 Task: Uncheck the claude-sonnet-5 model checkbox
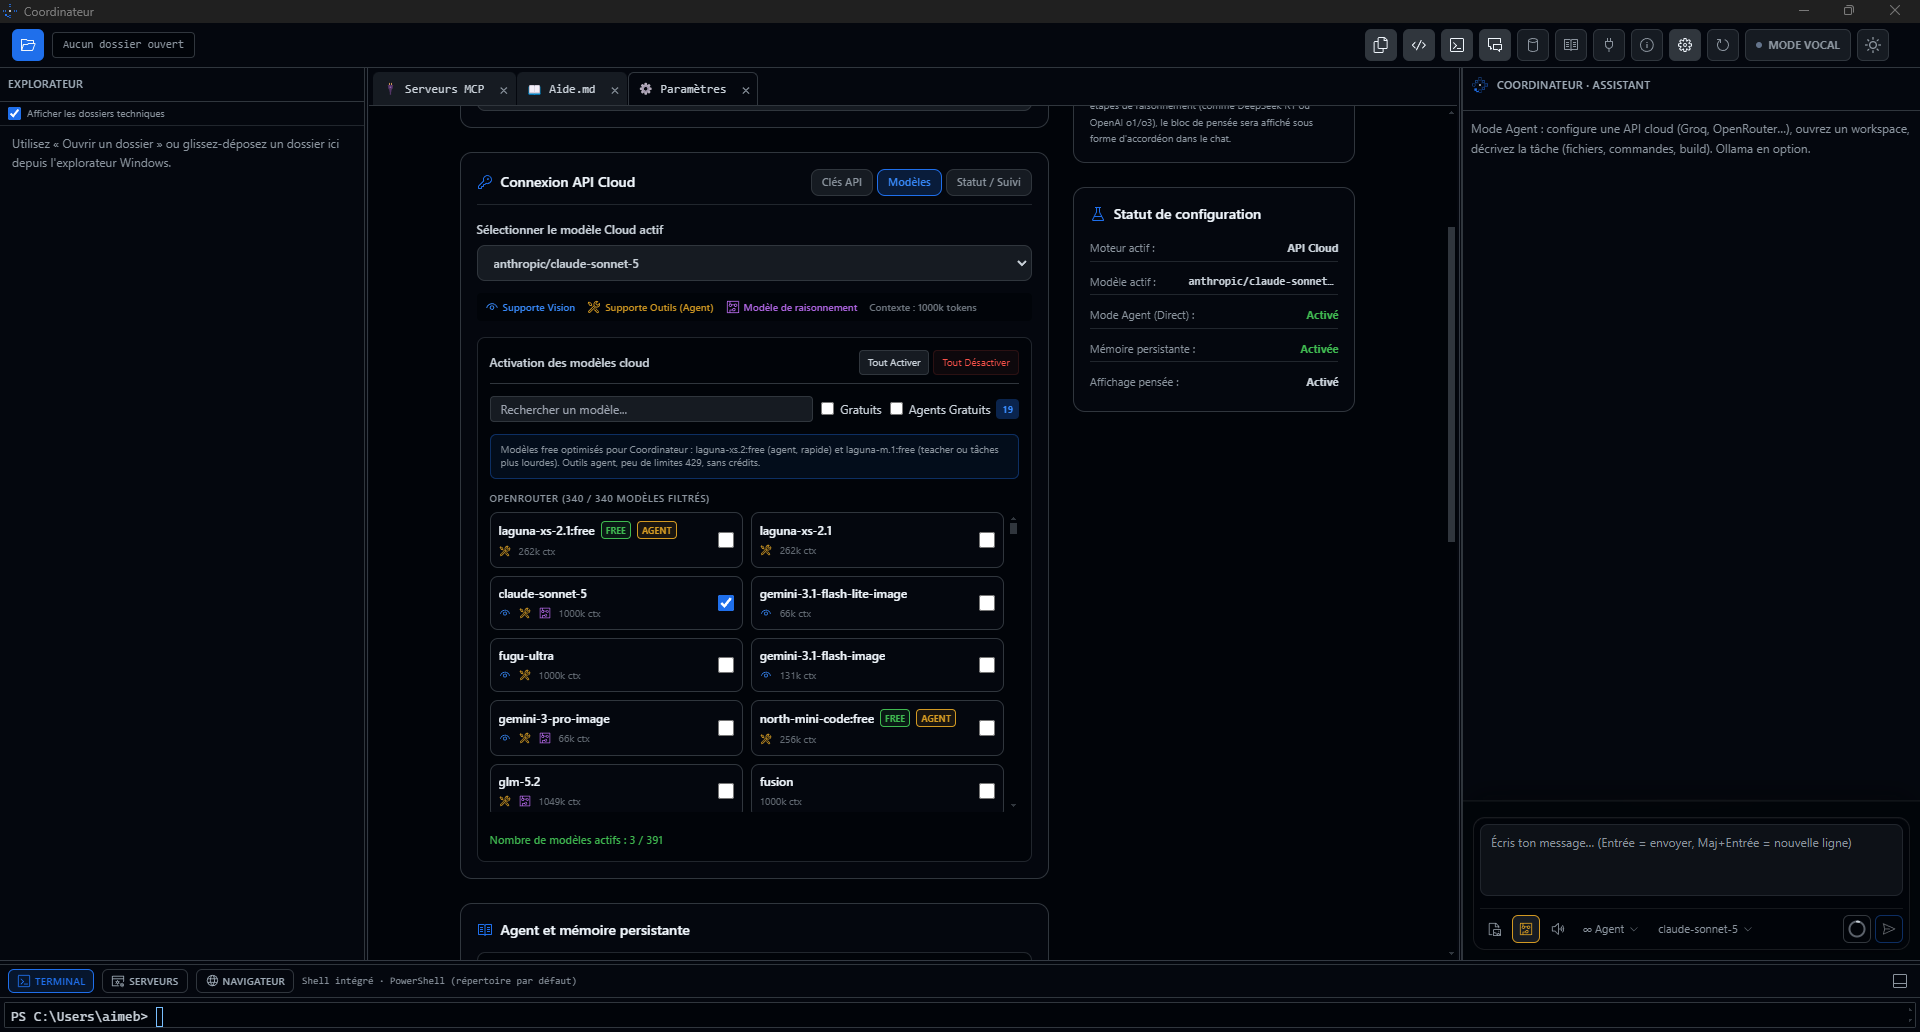[x=726, y=603]
